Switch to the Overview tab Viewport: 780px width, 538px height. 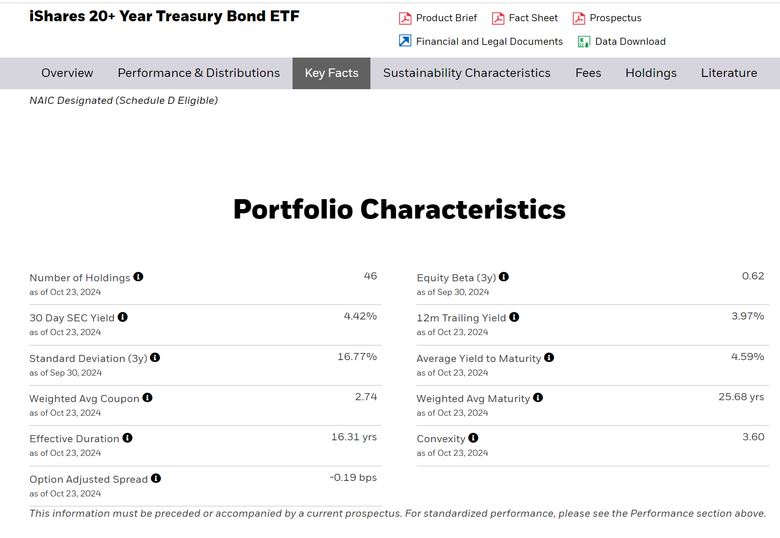point(67,73)
